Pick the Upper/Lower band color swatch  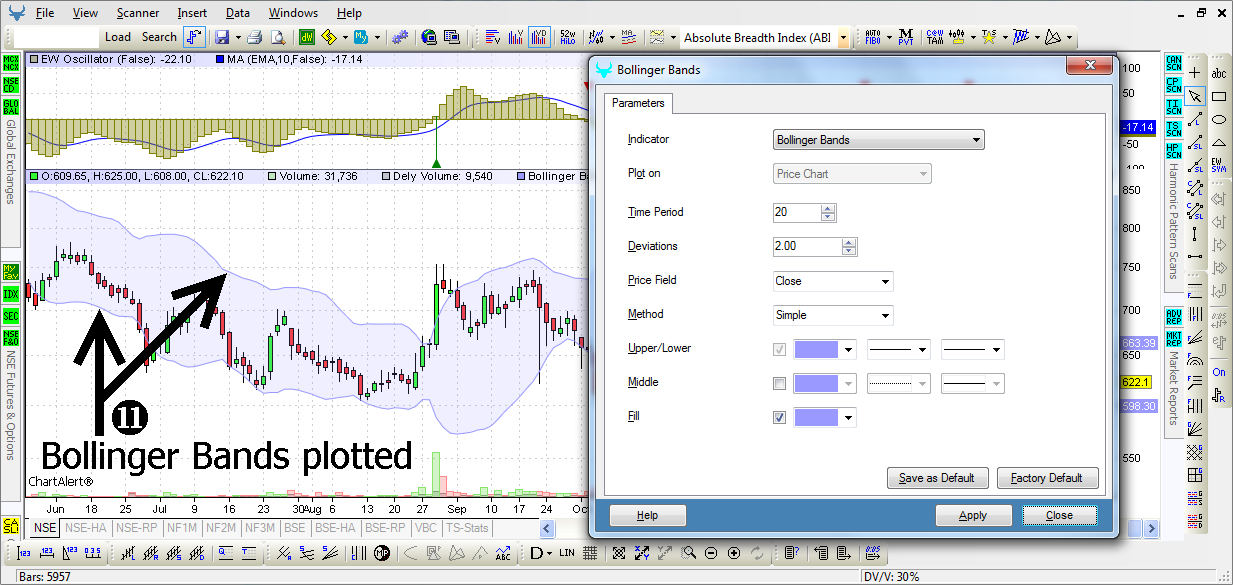pyautogui.click(x=818, y=350)
